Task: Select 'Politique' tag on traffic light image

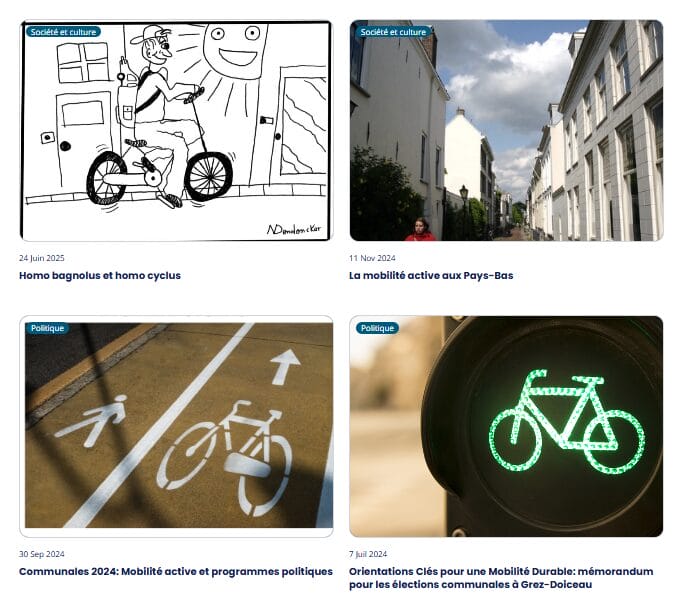Action: click(377, 328)
